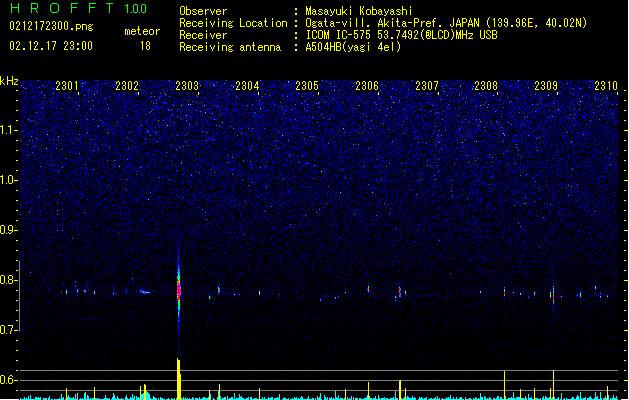629x400 pixels.
Task: Click the 2304 time axis marker
Action: 247,85
